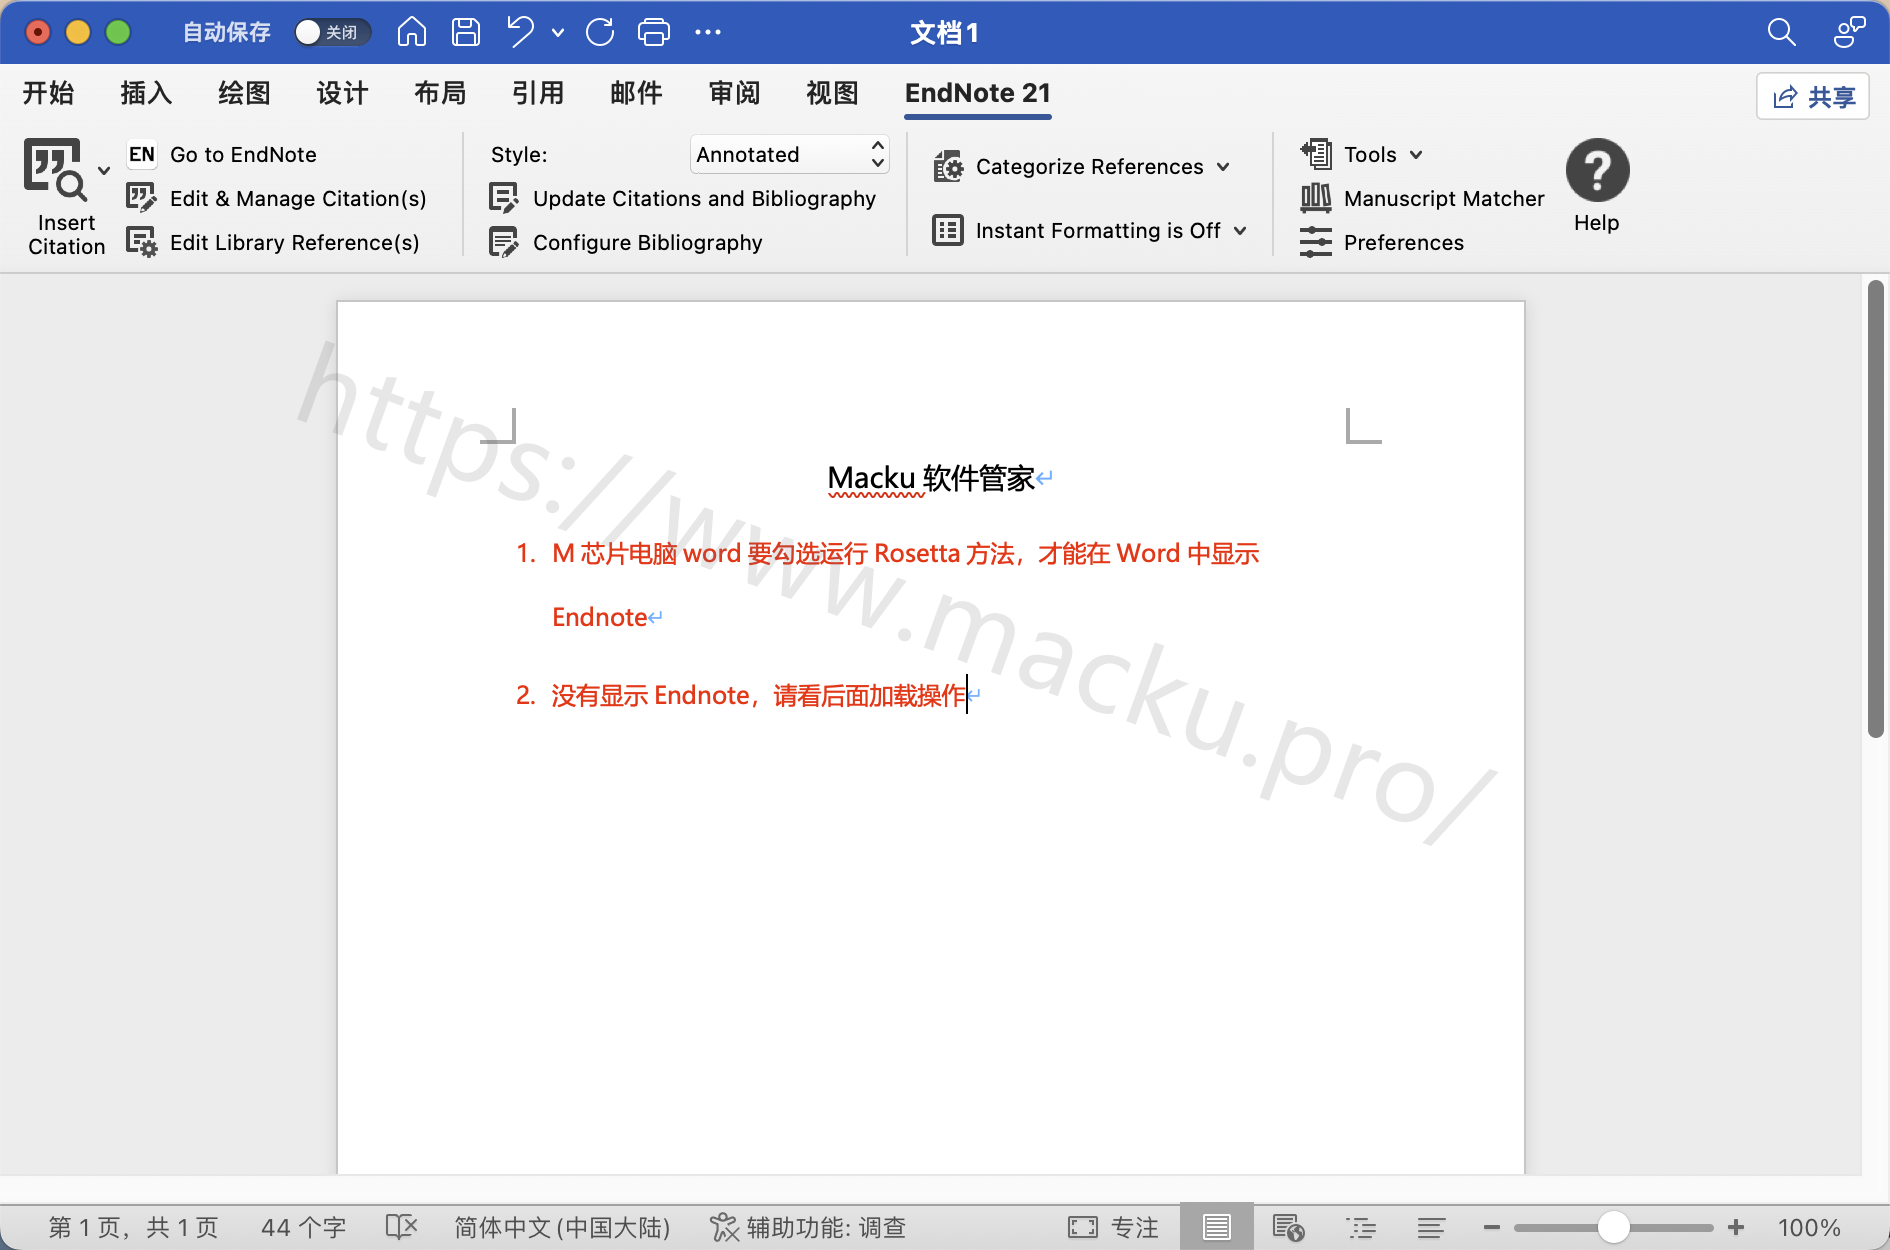Screen dimensions: 1890x1250
Task: Open Edit & Manage Citation(s)
Action: pos(277,198)
